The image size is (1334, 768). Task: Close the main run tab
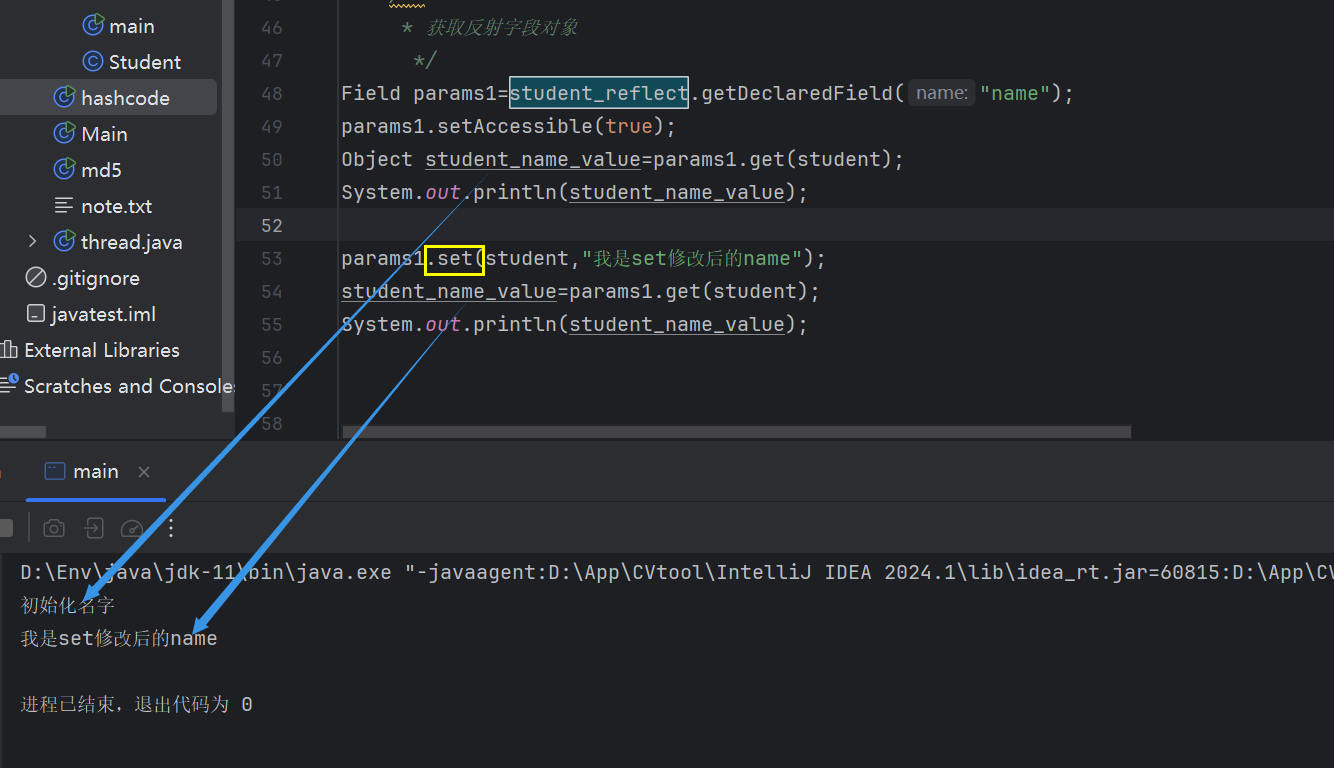(144, 472)
